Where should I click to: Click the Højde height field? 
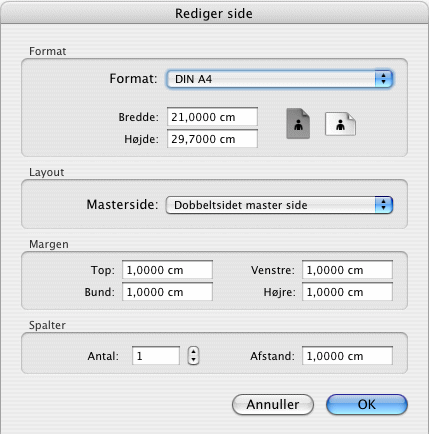click(x=212, y=139)
